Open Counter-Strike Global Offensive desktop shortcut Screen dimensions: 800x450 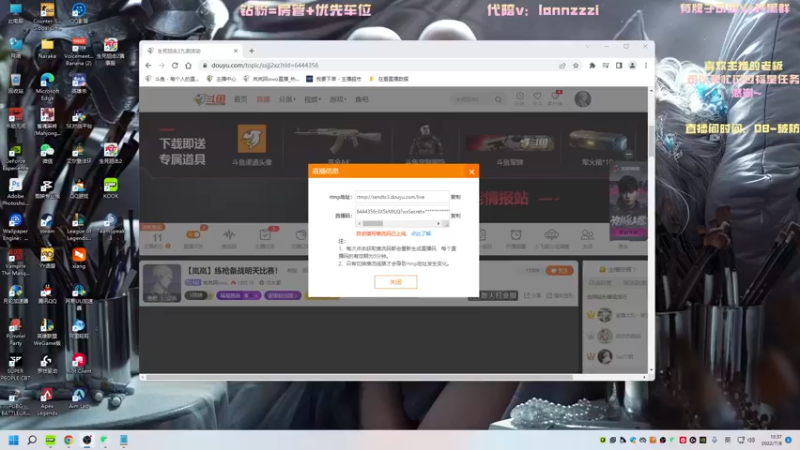47,16
